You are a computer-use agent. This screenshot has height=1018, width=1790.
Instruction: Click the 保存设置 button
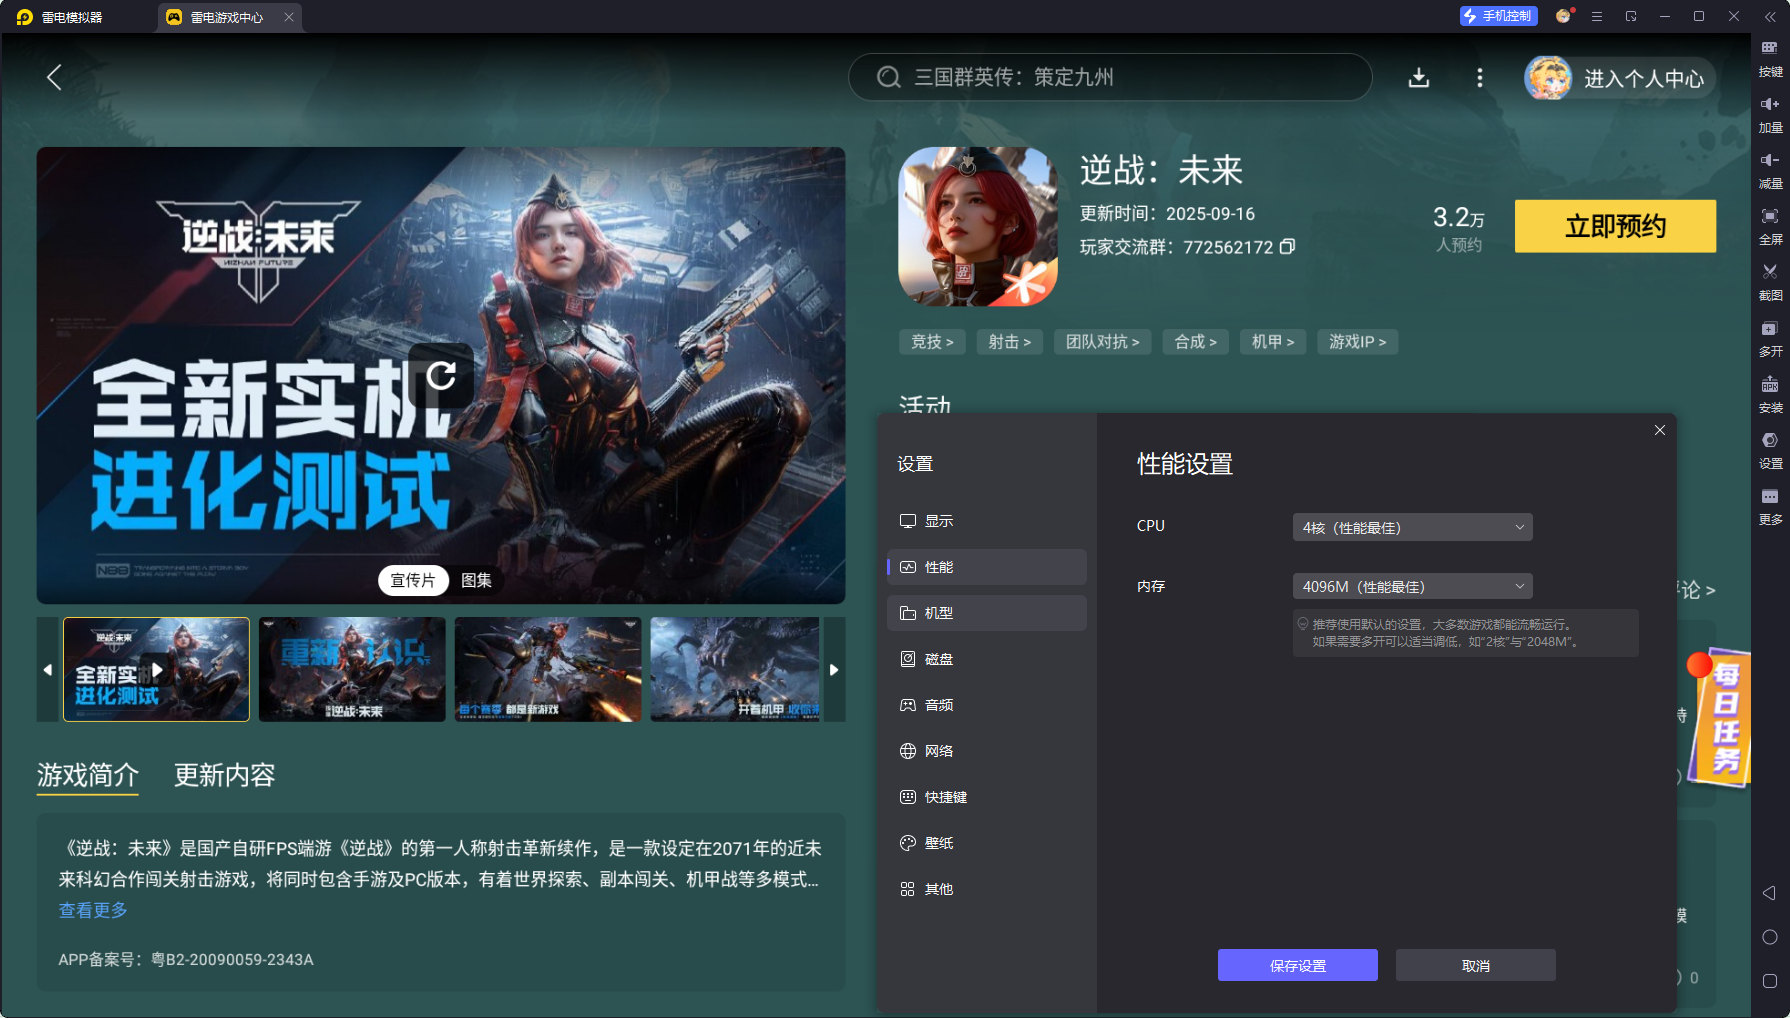1297,965
